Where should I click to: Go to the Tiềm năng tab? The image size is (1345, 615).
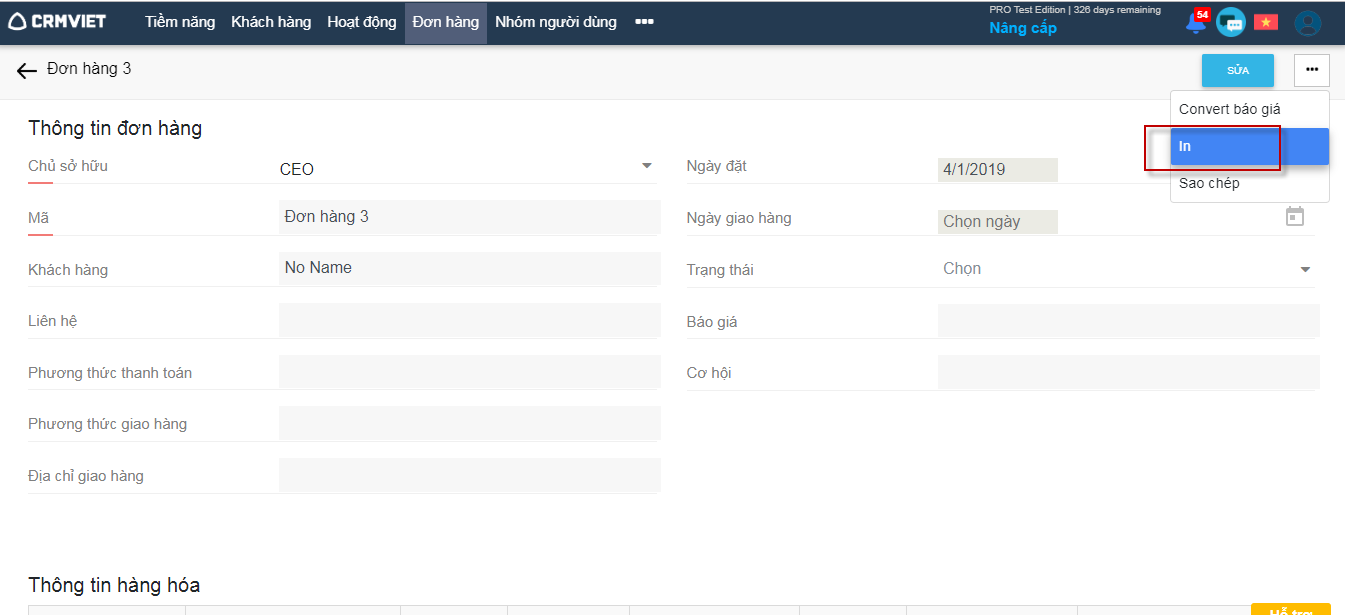coord(180,22)
